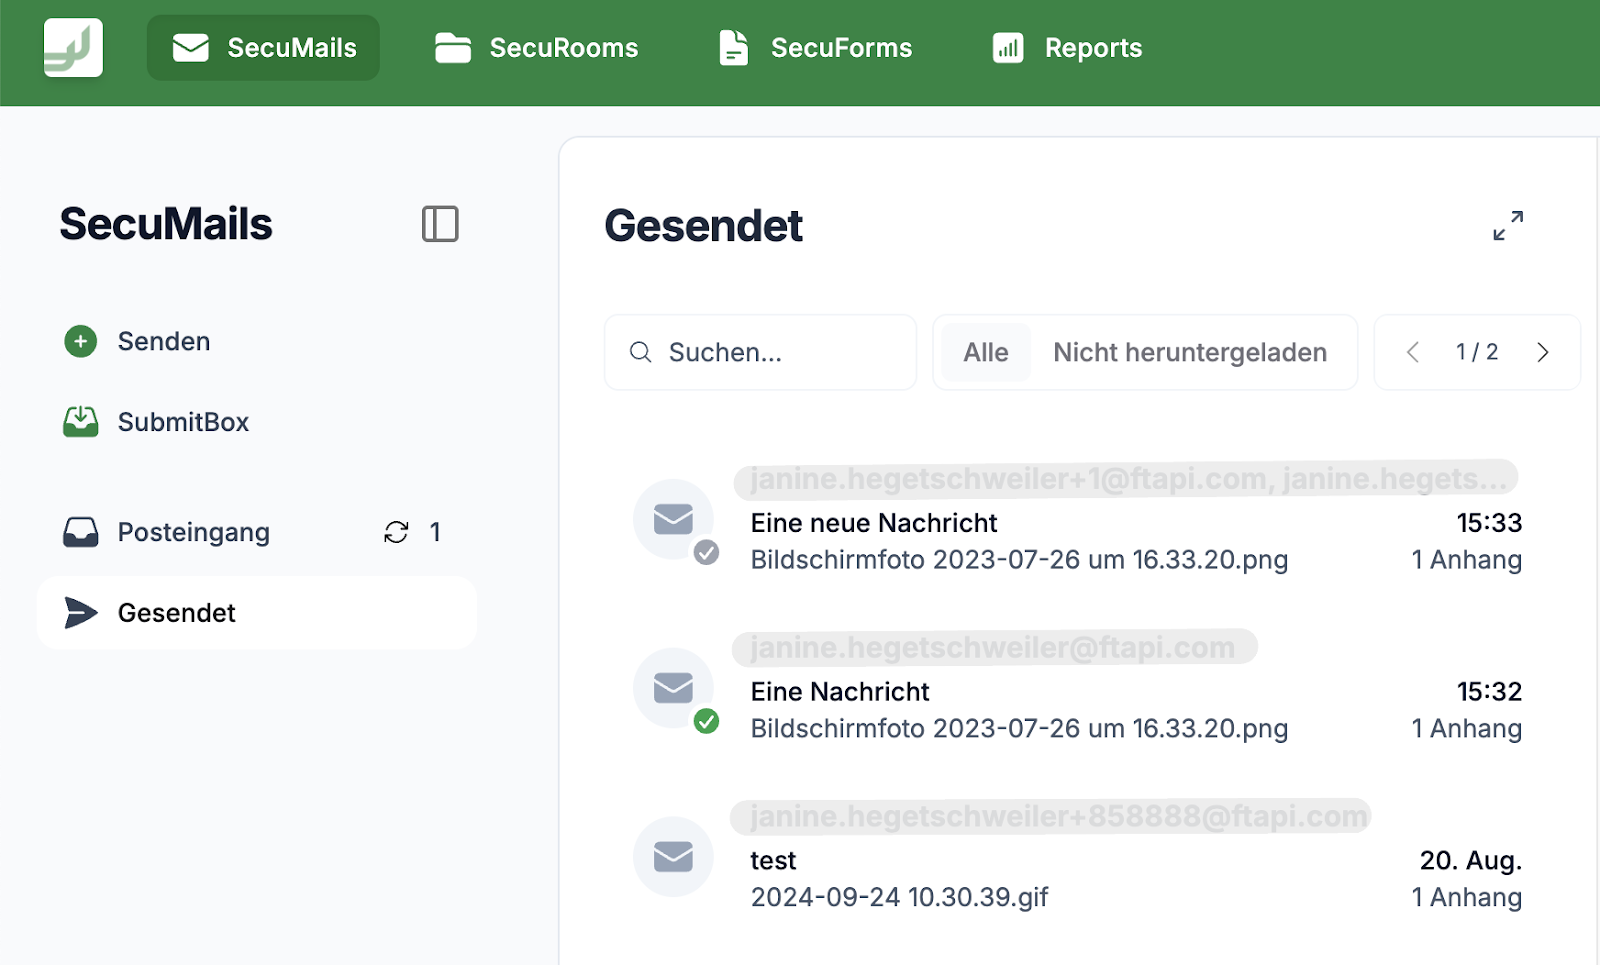Click the refresh icon next to Posteingang
Image resolution: width=1600 pixels, height=965 pixels.
[x=396, y=532]
